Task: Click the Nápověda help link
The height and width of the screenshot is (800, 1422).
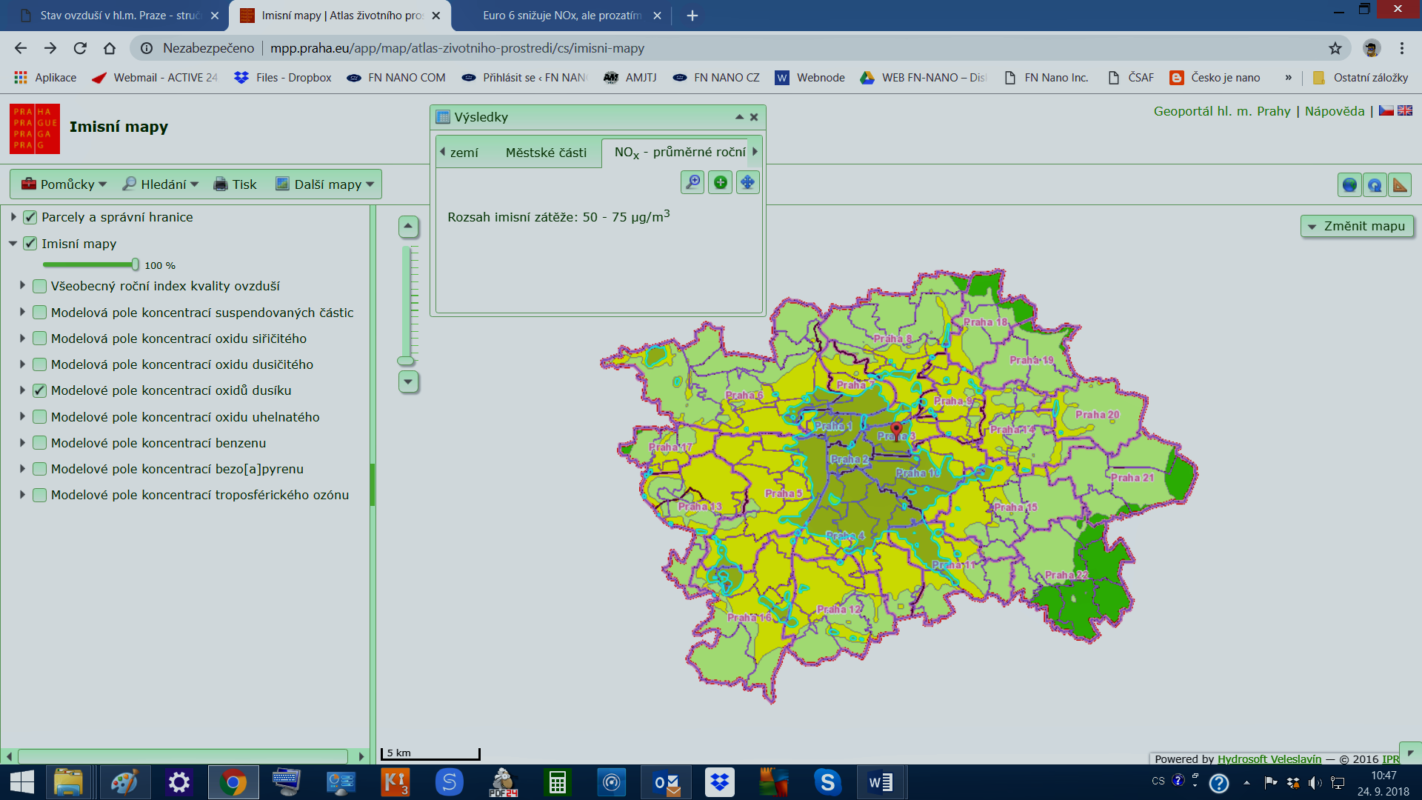Action: pyautogui.click(x=1335, y=111)
